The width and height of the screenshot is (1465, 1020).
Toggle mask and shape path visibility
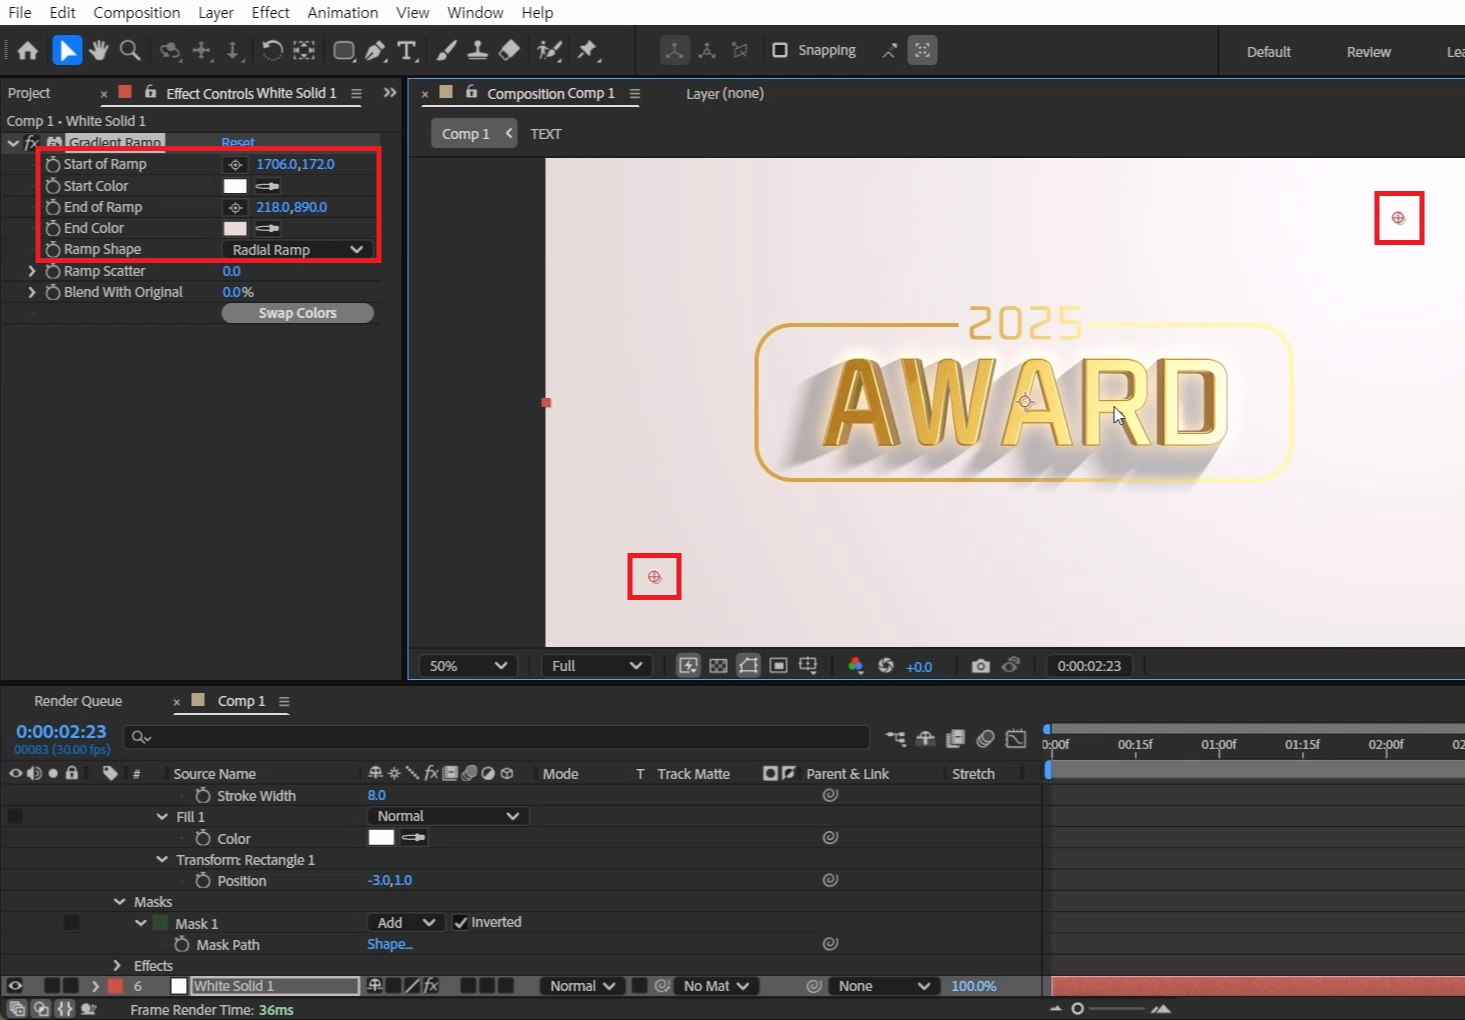(748, 666)
